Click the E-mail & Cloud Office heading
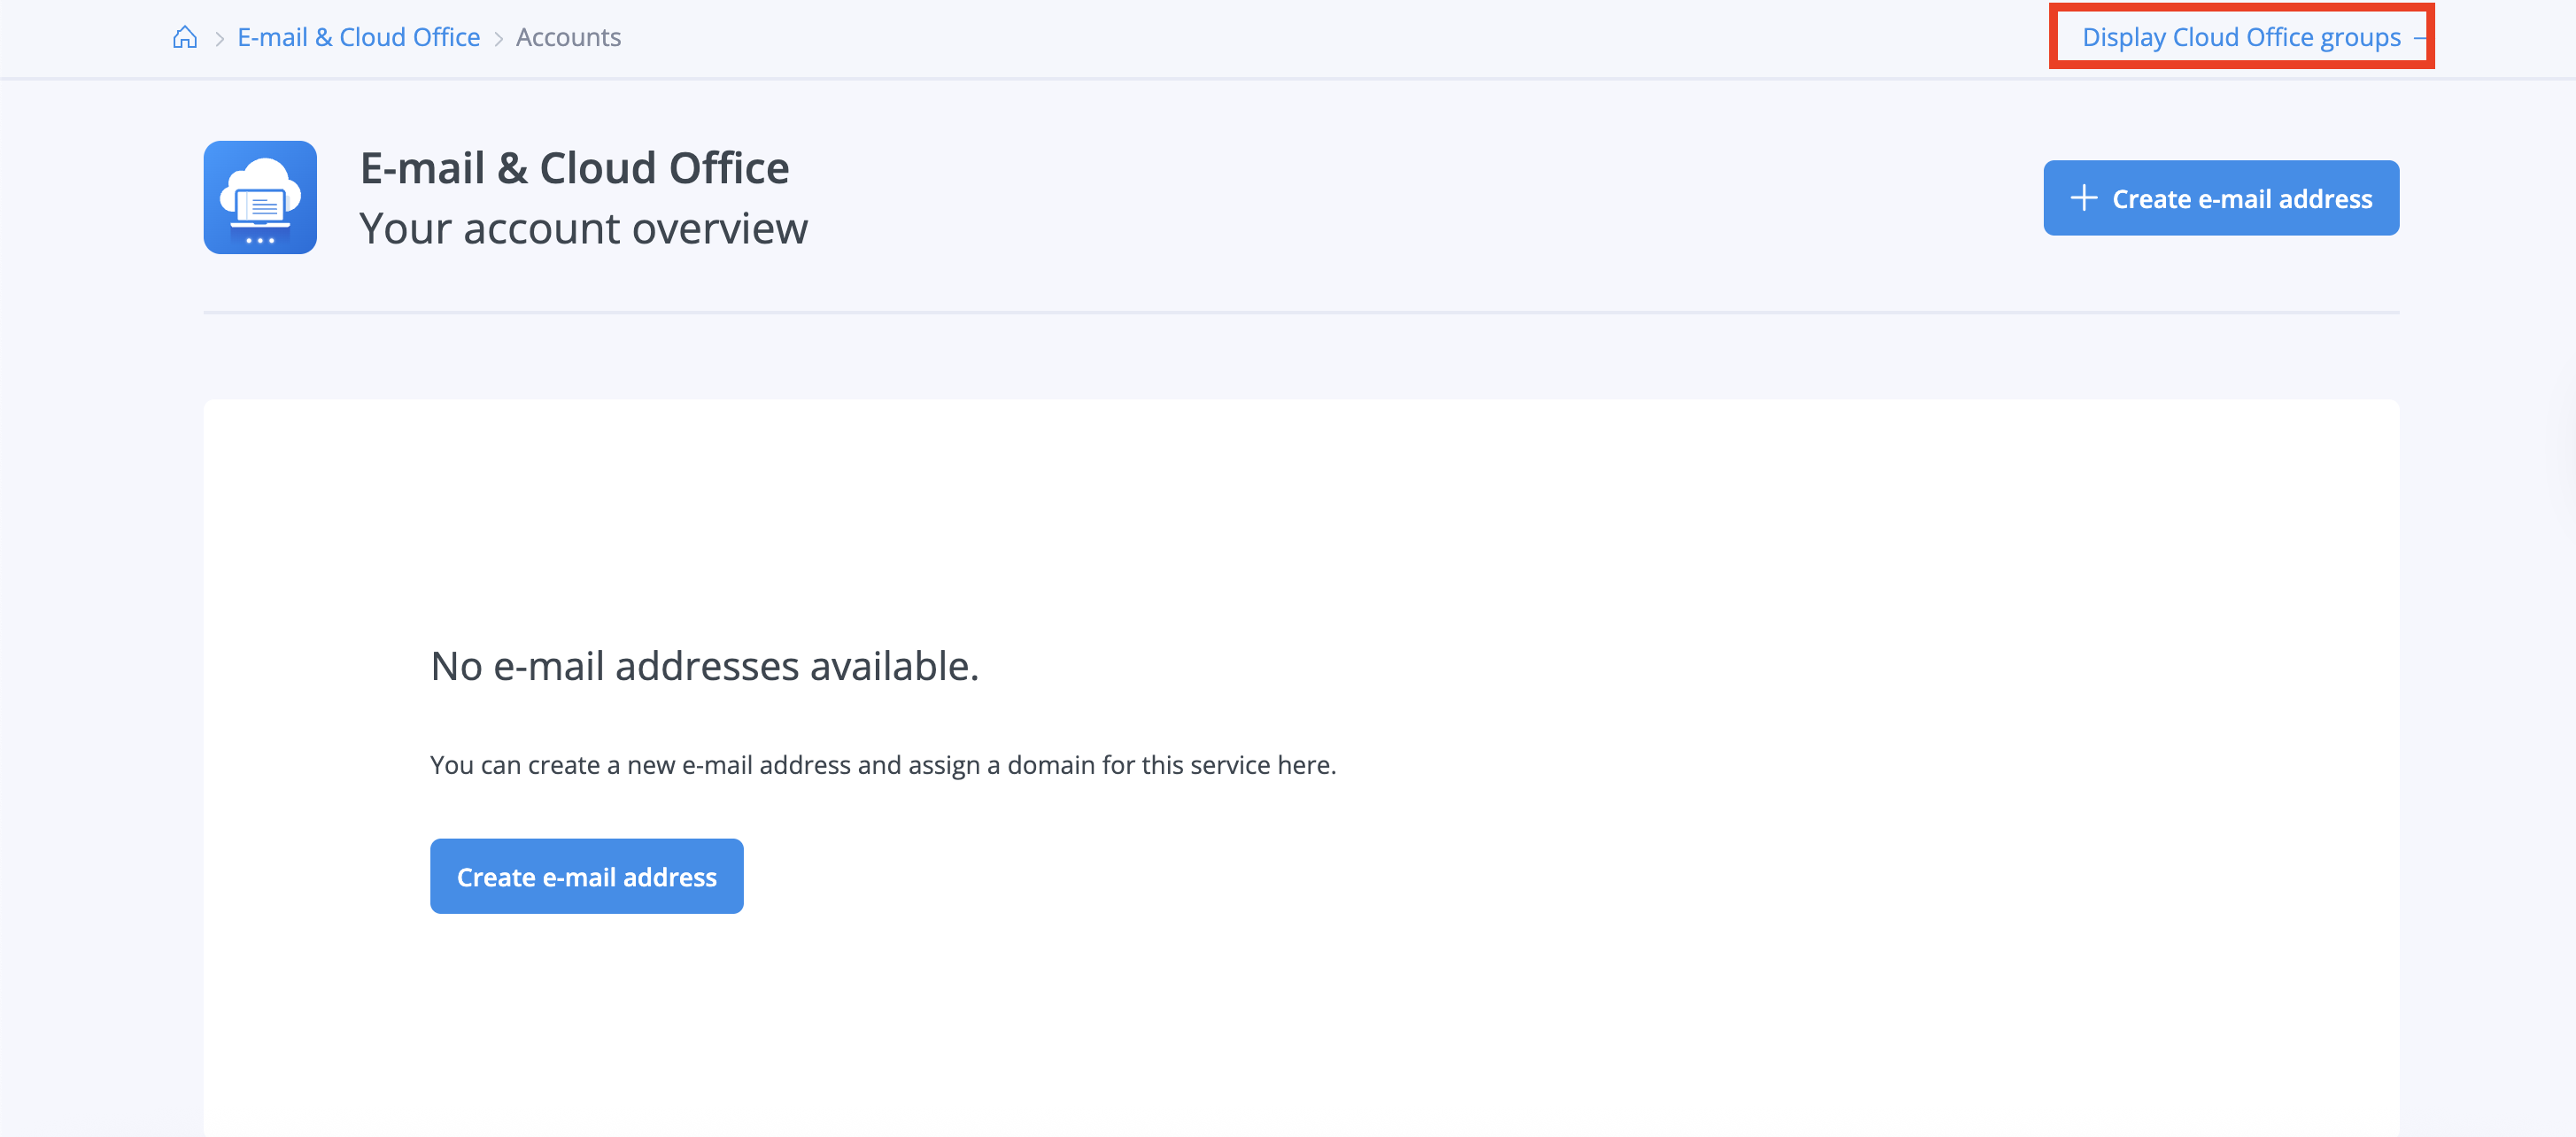The width and height of the screenshot is (2576, 1137). pyautogui.click(x=574, y=168)
